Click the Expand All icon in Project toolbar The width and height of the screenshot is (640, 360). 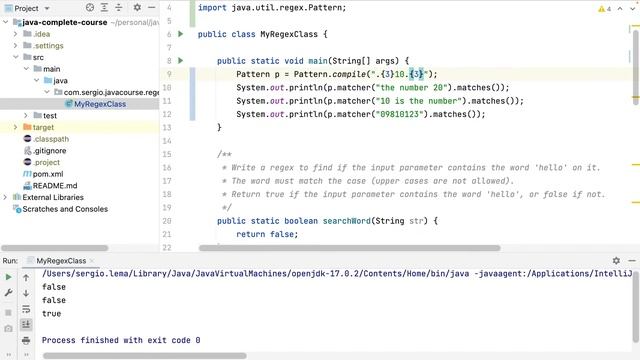[x=104, y=7]
